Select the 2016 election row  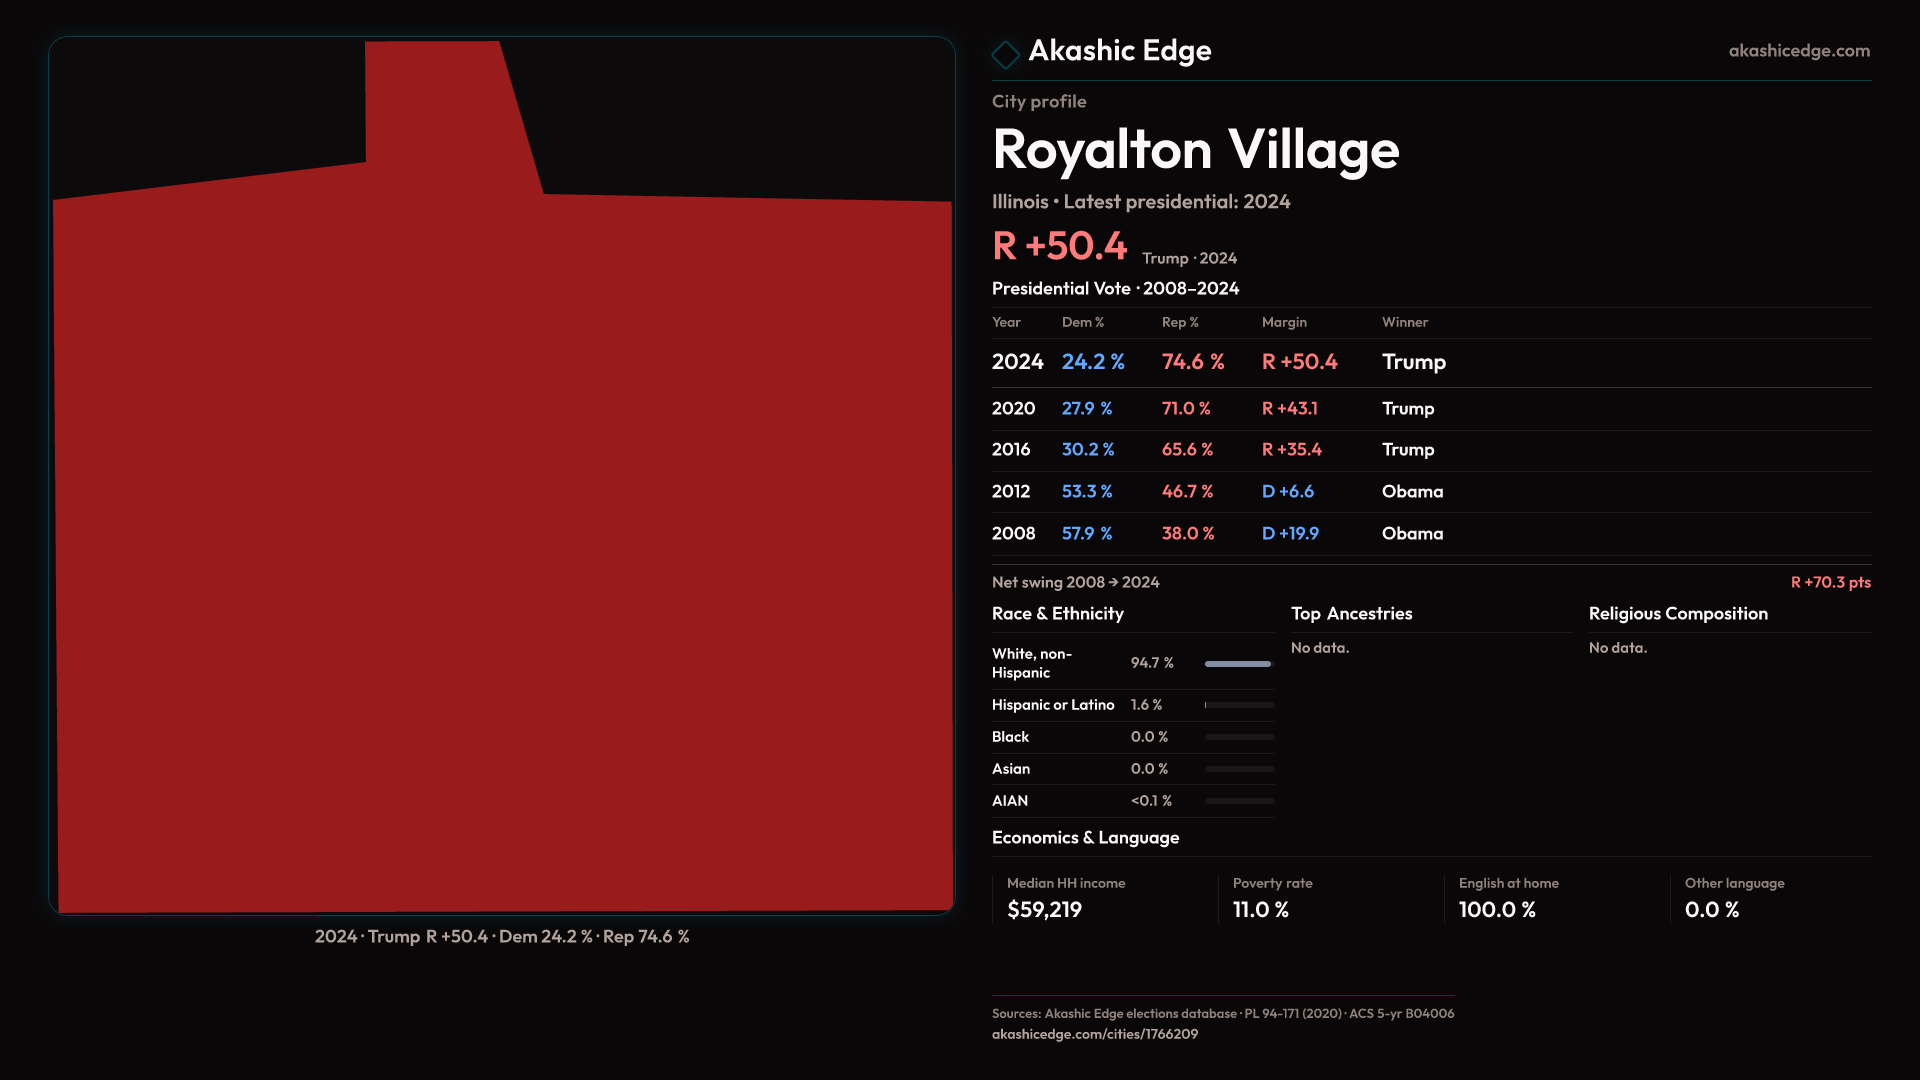pos(1218,450)
